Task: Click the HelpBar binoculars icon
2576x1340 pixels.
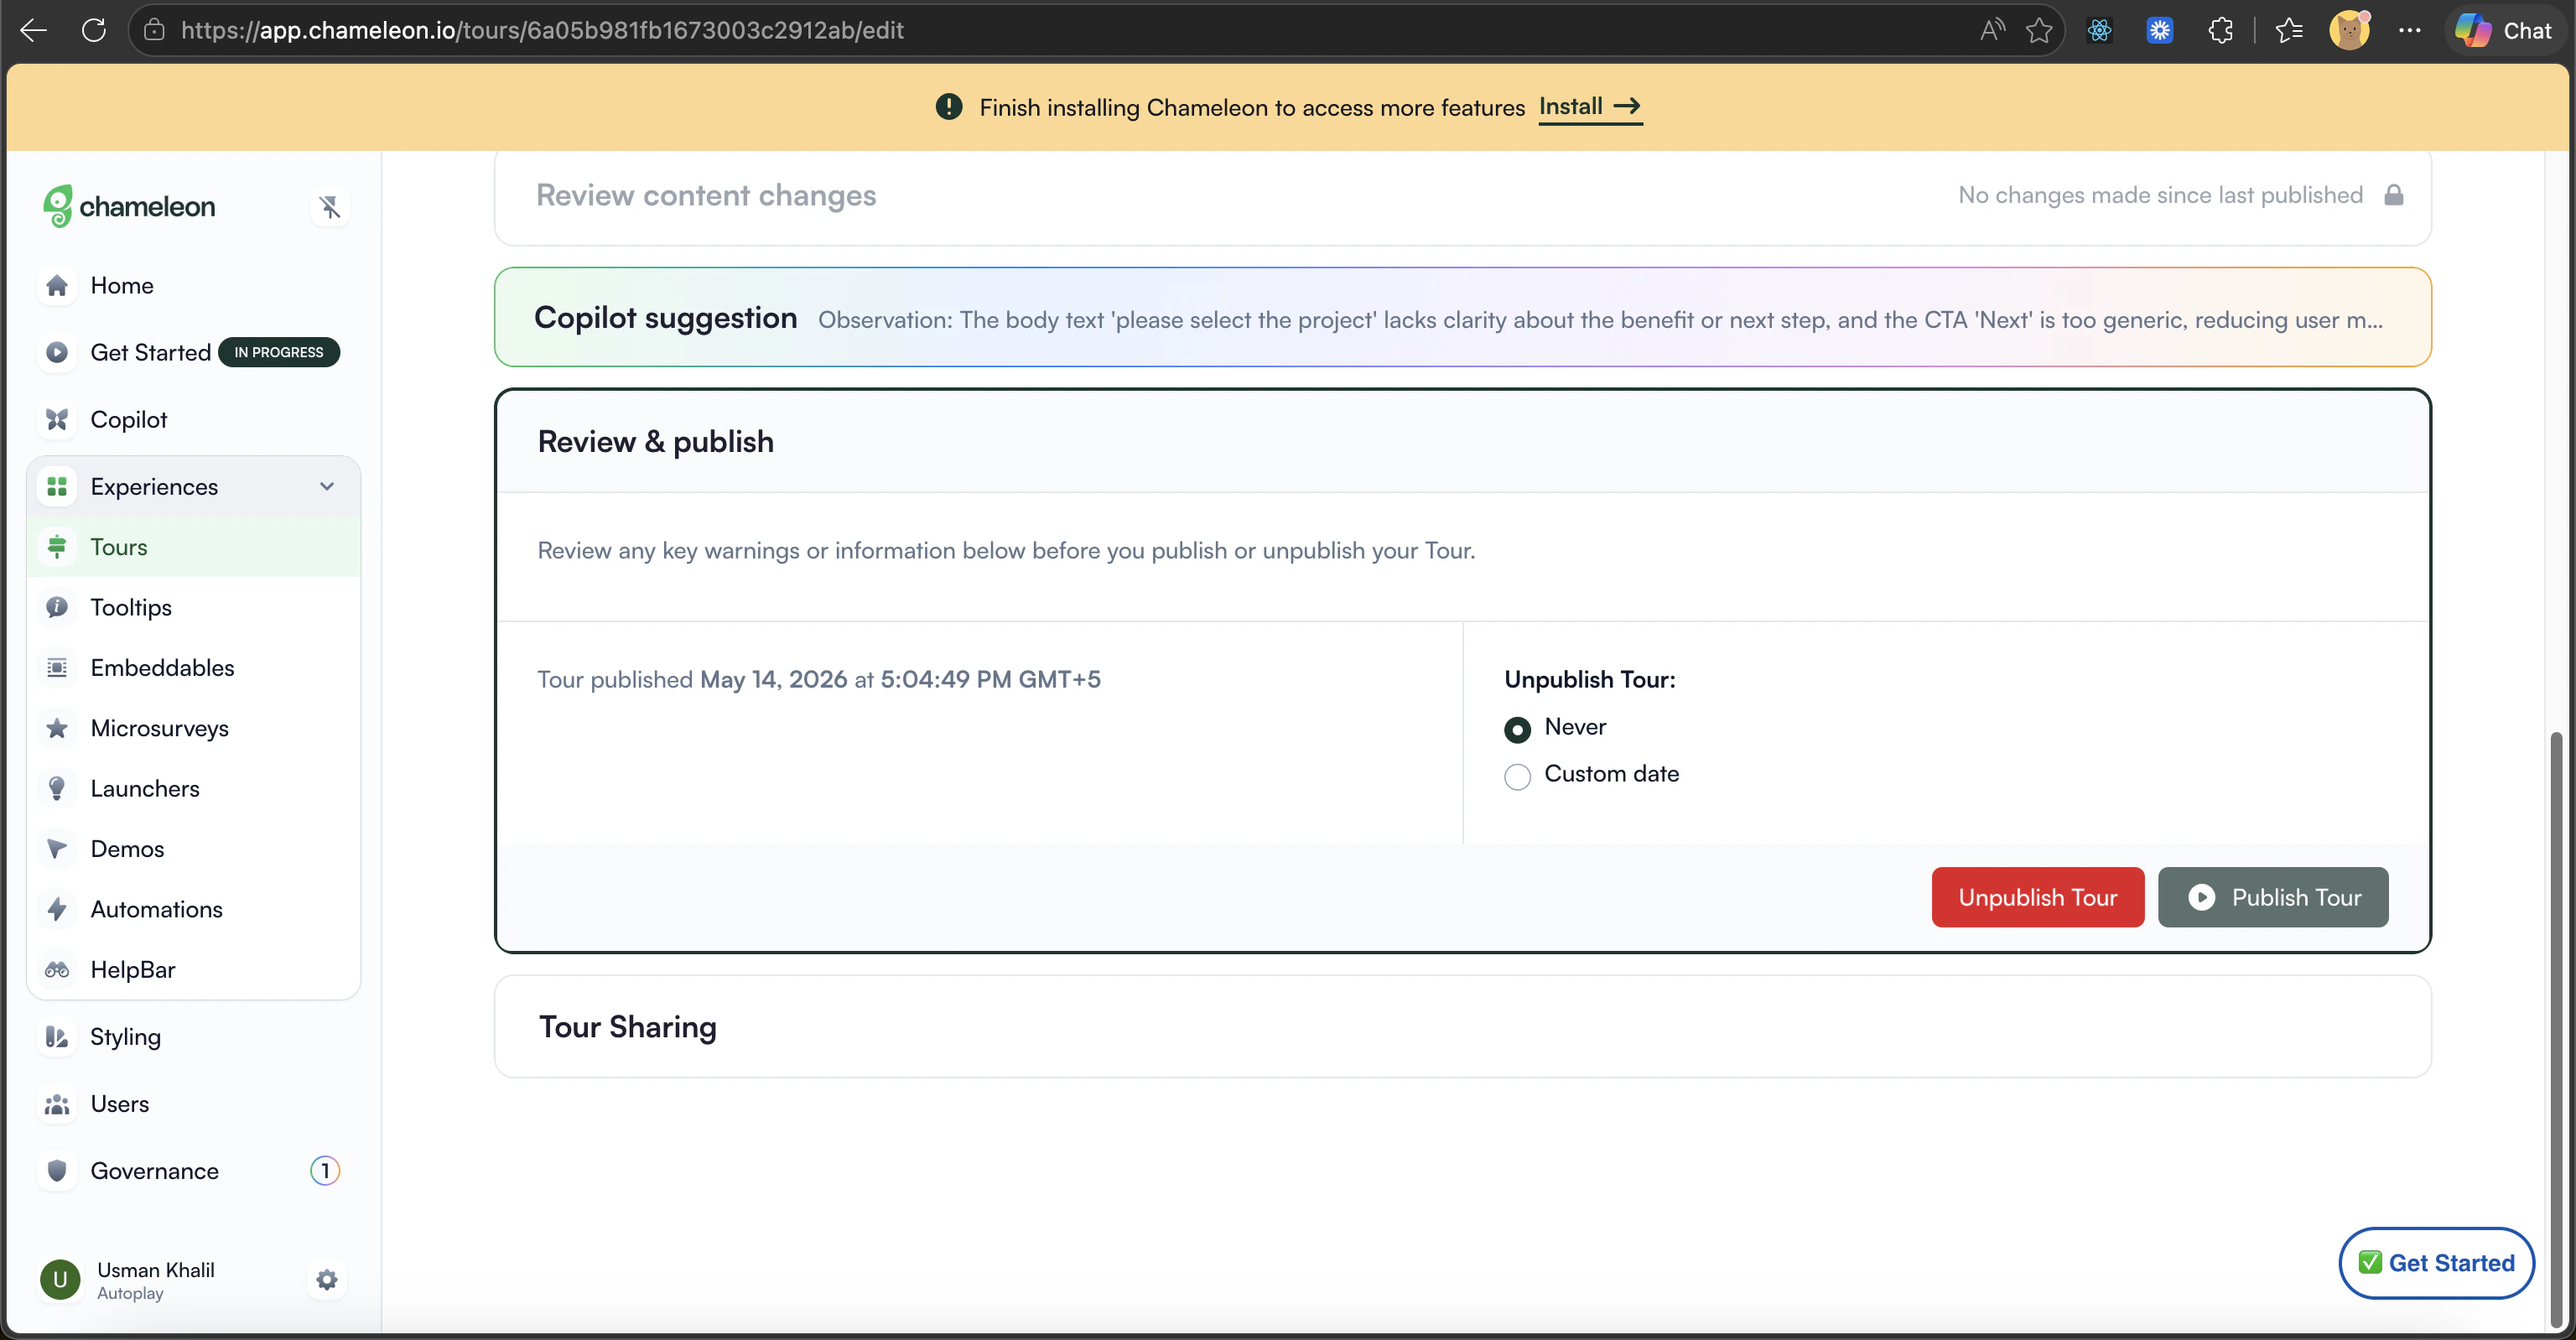Action: point(57,969)
